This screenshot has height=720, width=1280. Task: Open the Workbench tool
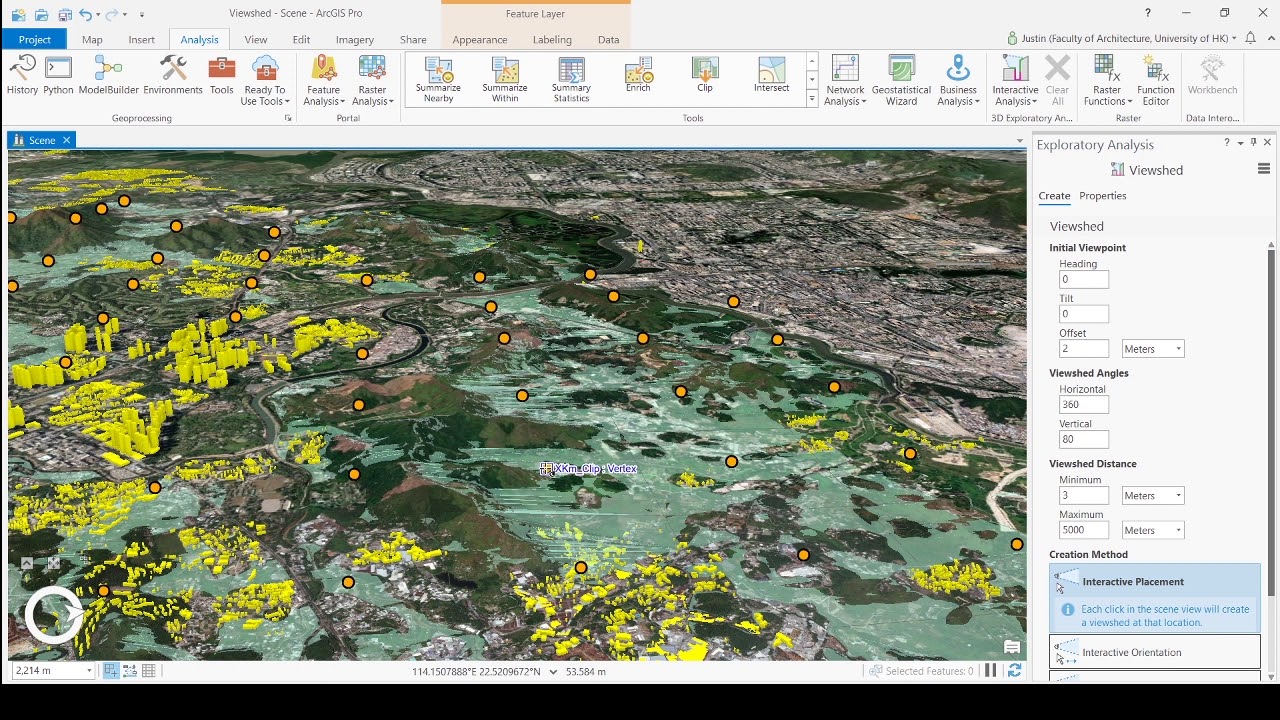(1212, 76)
